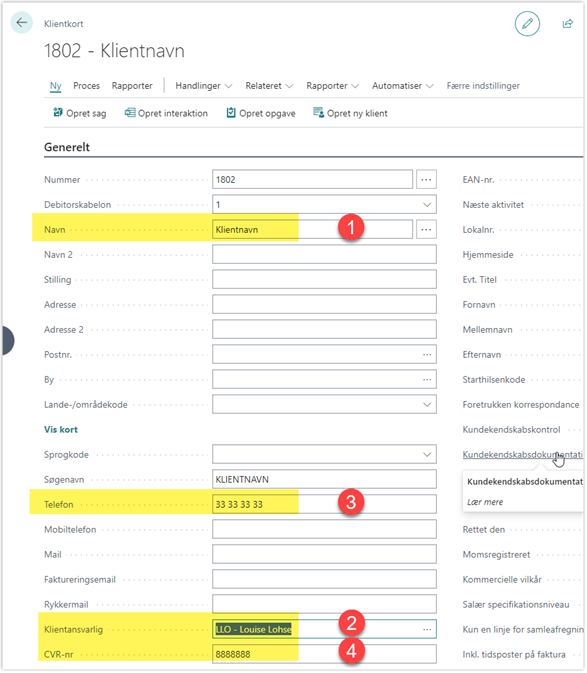587x673 pixels.
Task: Click the Momsregistreret label
Action: tap(496, 555)
